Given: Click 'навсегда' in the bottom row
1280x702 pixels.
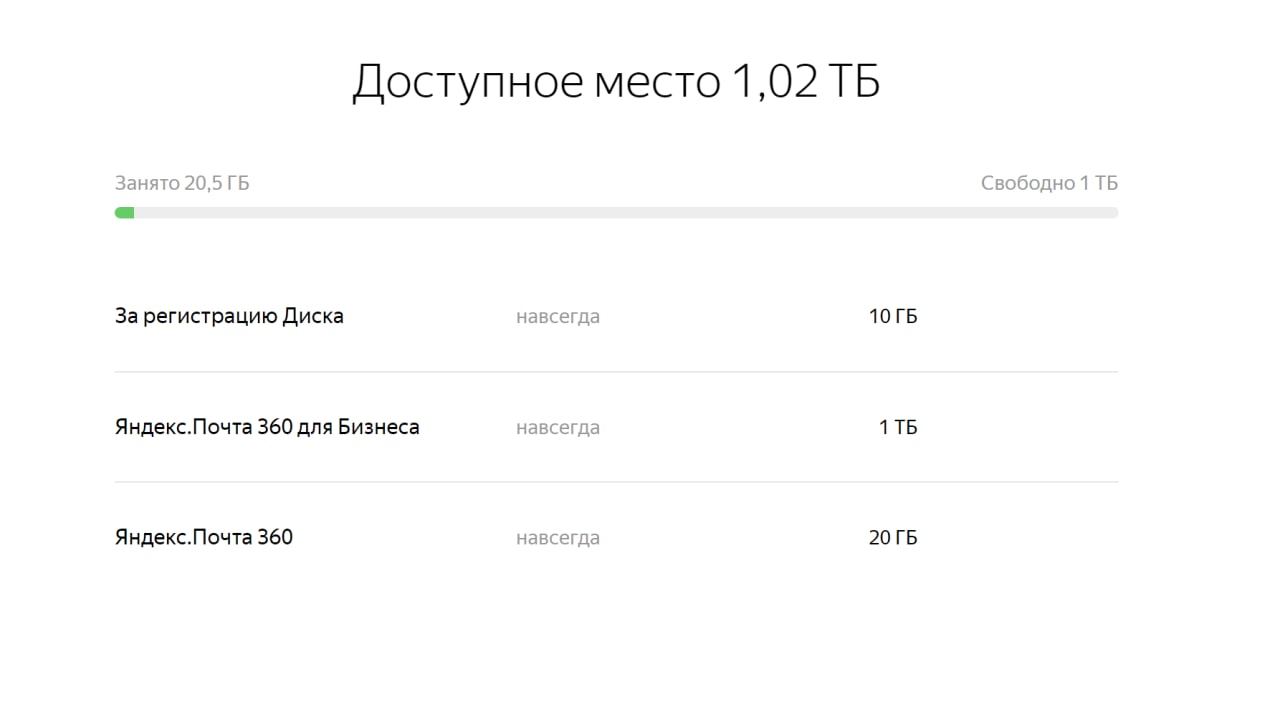Looking at the screenshot, I should tap(558, 538).
